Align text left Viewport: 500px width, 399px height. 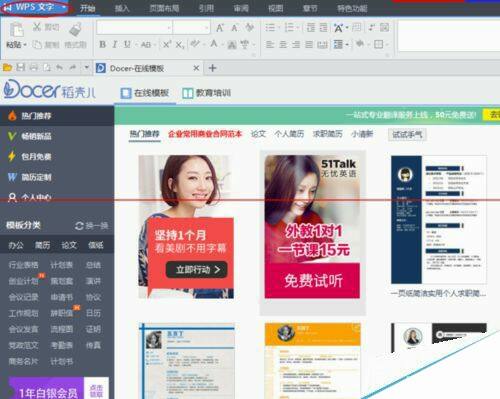pos(270,44)
